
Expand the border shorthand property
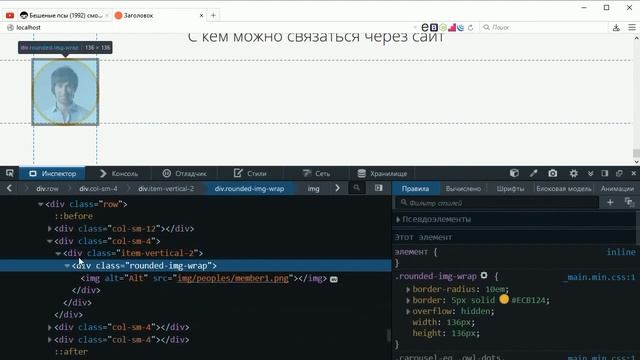click(408, 300)
